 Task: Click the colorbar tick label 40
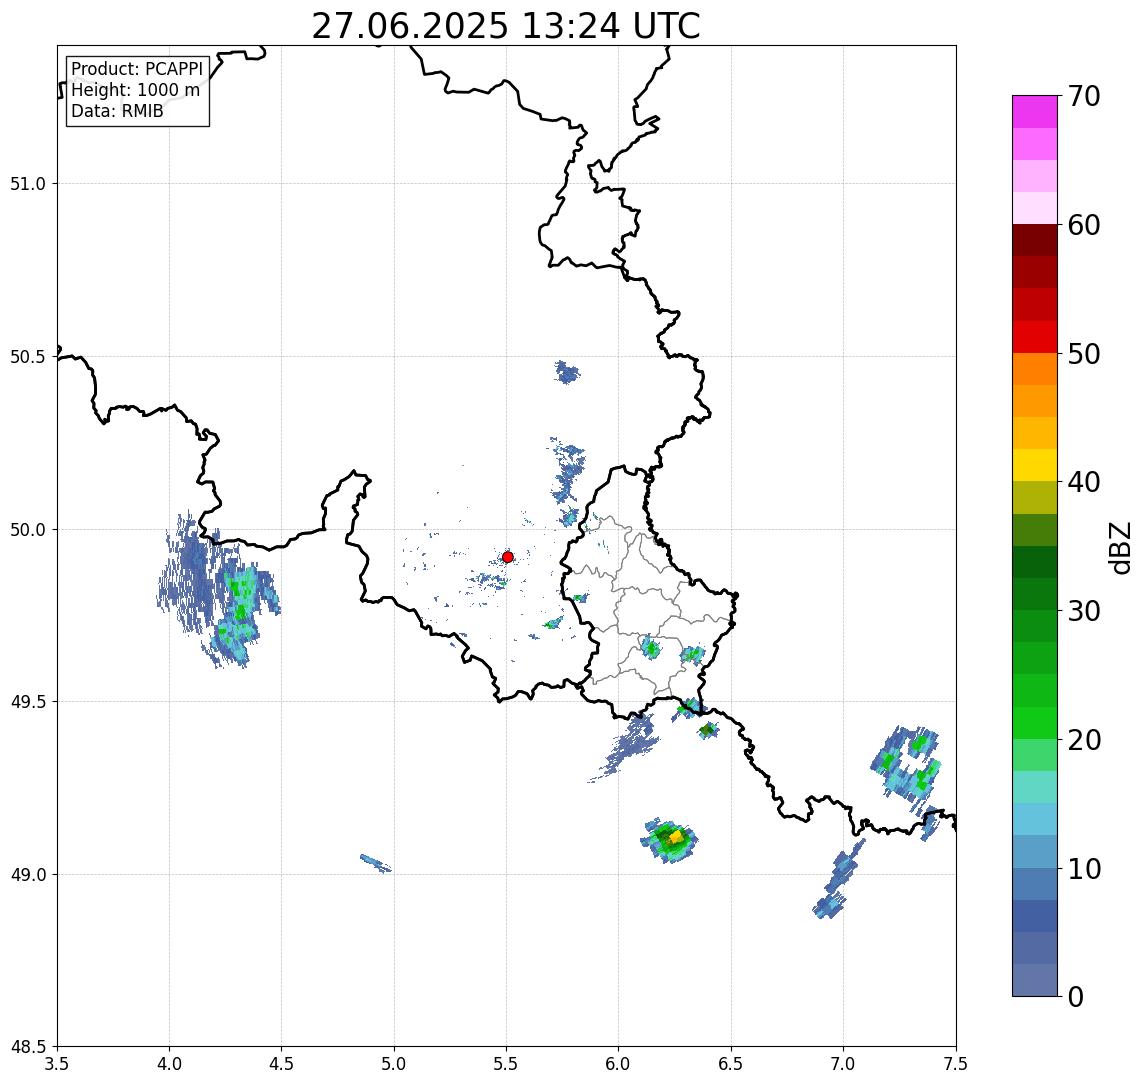[x=1084, y=482]
